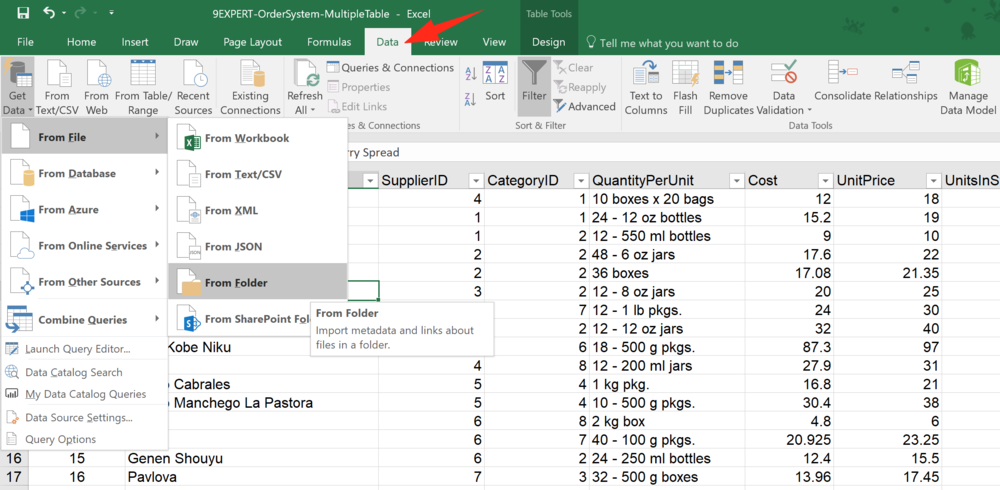
Task: Open UnitPrice column filter dropdown
Action: click(x=934, y=181)
